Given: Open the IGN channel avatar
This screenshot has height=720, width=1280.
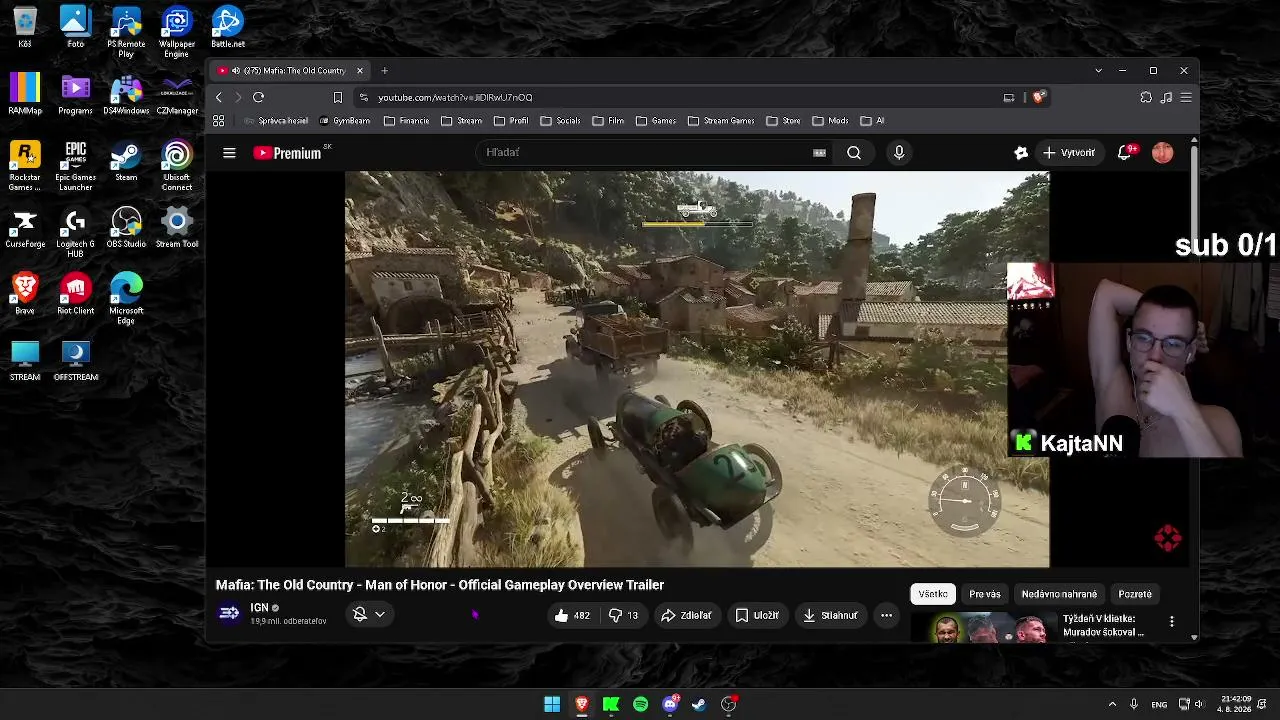Looking at the screenshot, I should tap(229, 613).
